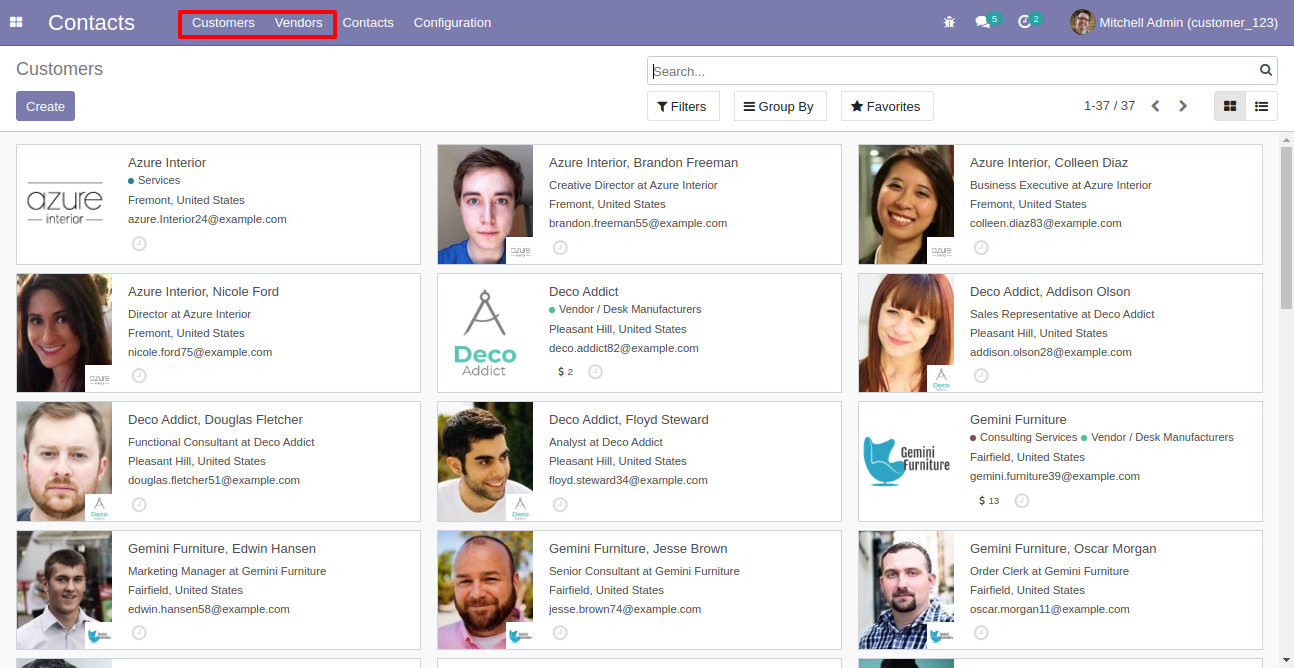The height and width of the screenshot is (668, 1294).
Task: Click activity clock on Jesse Brown card
Action: (560, 632)
